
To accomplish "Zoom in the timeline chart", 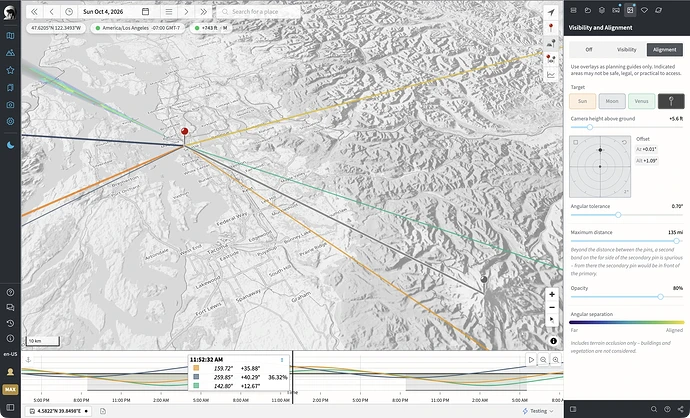I will point(556,359).
